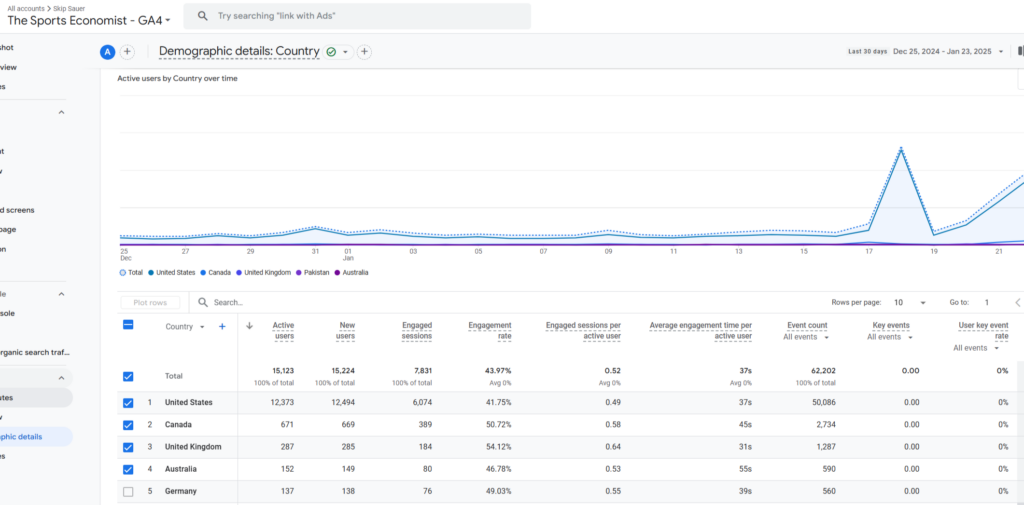Click the Plot rows button
The height and width of the screenshot is (505, 1024).
(x=150, y=302)
